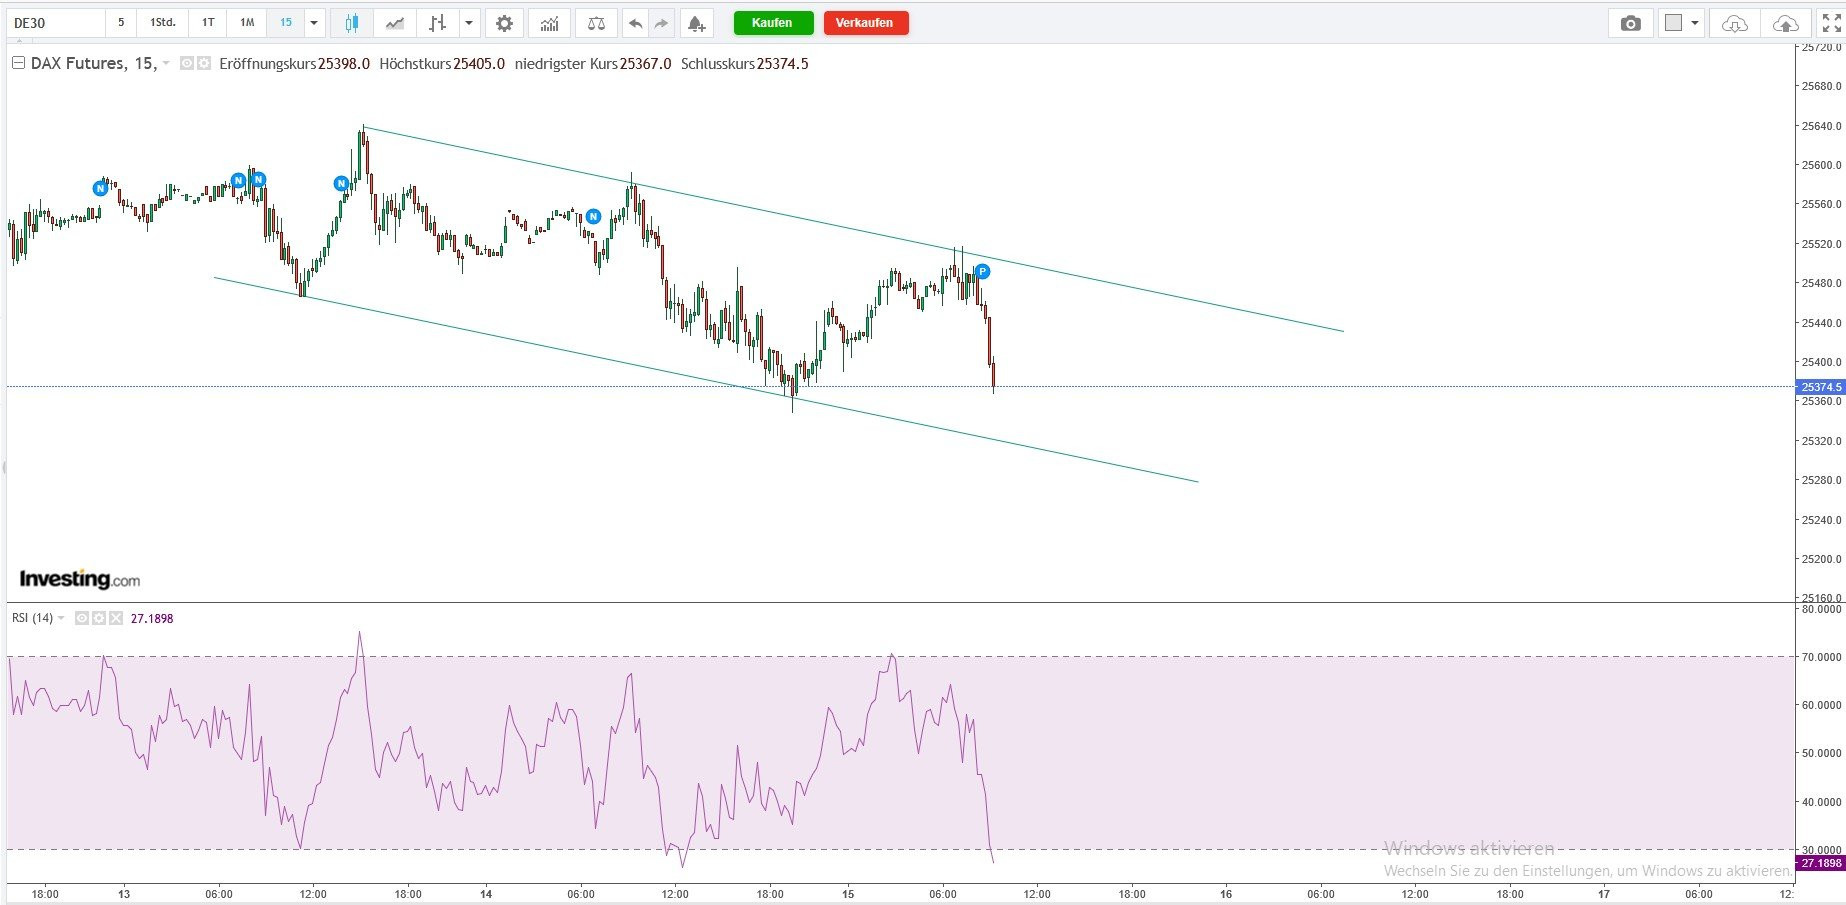Enter fullscreen mode for the chart
Image resolution: width=1846 pixels, height=905 pixels.
coord(1831,23)
